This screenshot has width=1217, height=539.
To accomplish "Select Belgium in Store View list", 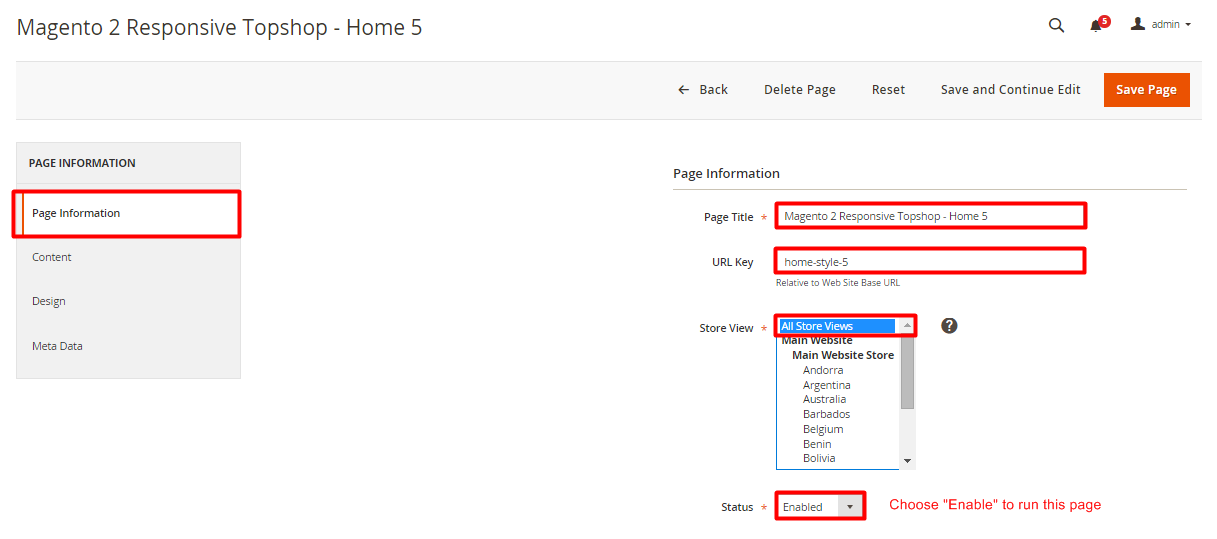I will (823, 429).
